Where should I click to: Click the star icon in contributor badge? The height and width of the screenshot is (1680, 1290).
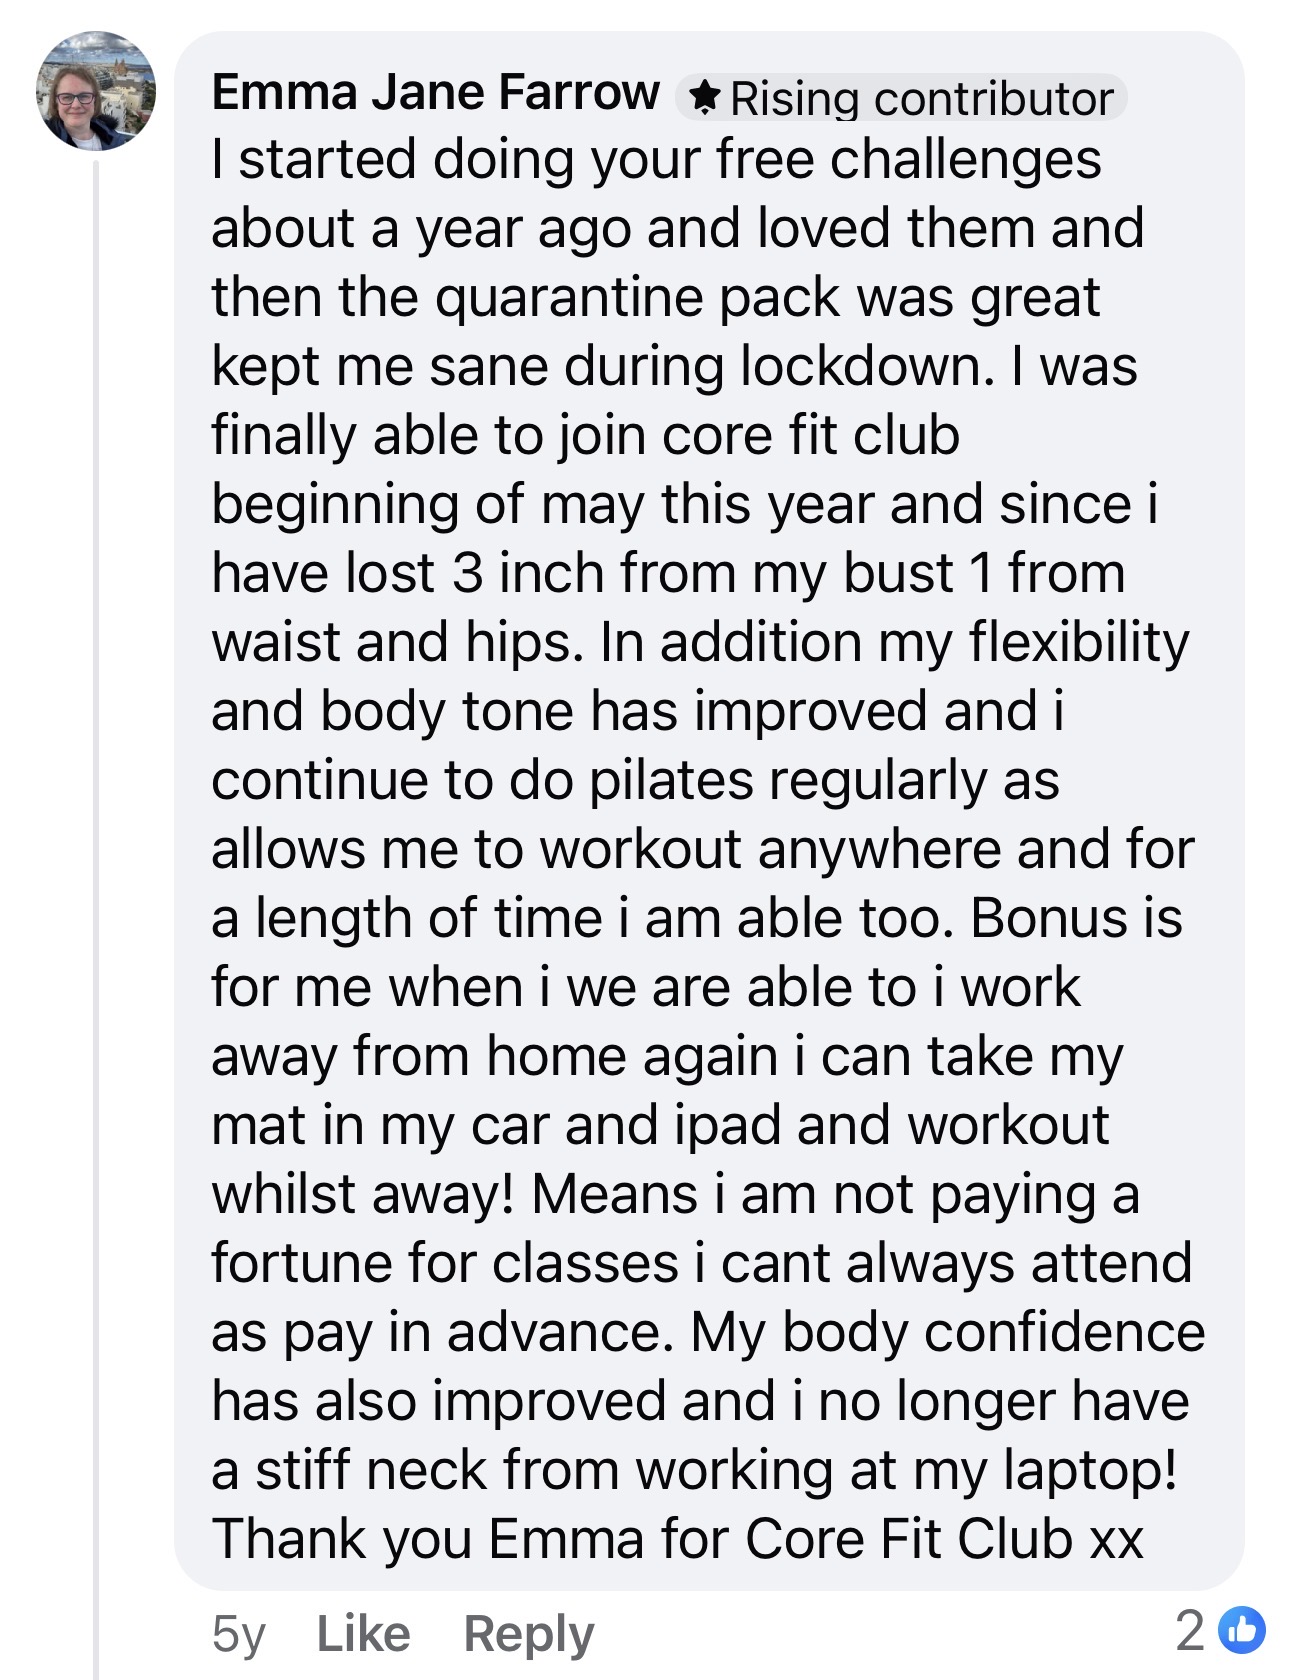[x=704, y=98]
